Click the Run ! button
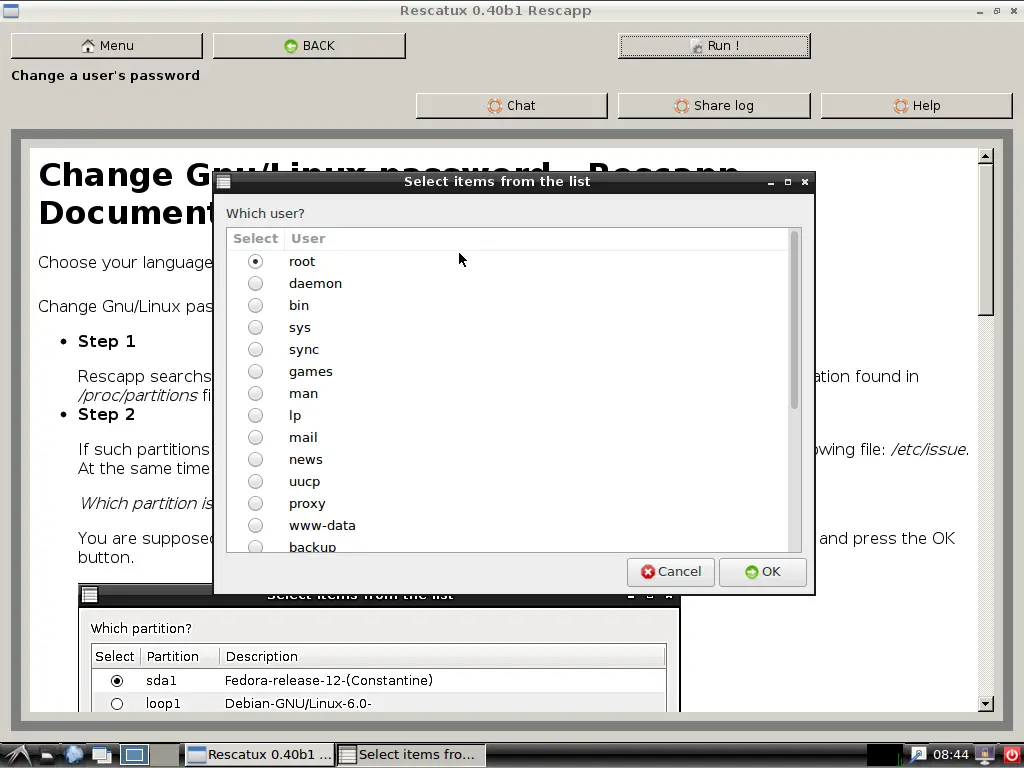The width and height of the screenshot is (1024, 768). [x=714, y=46]
